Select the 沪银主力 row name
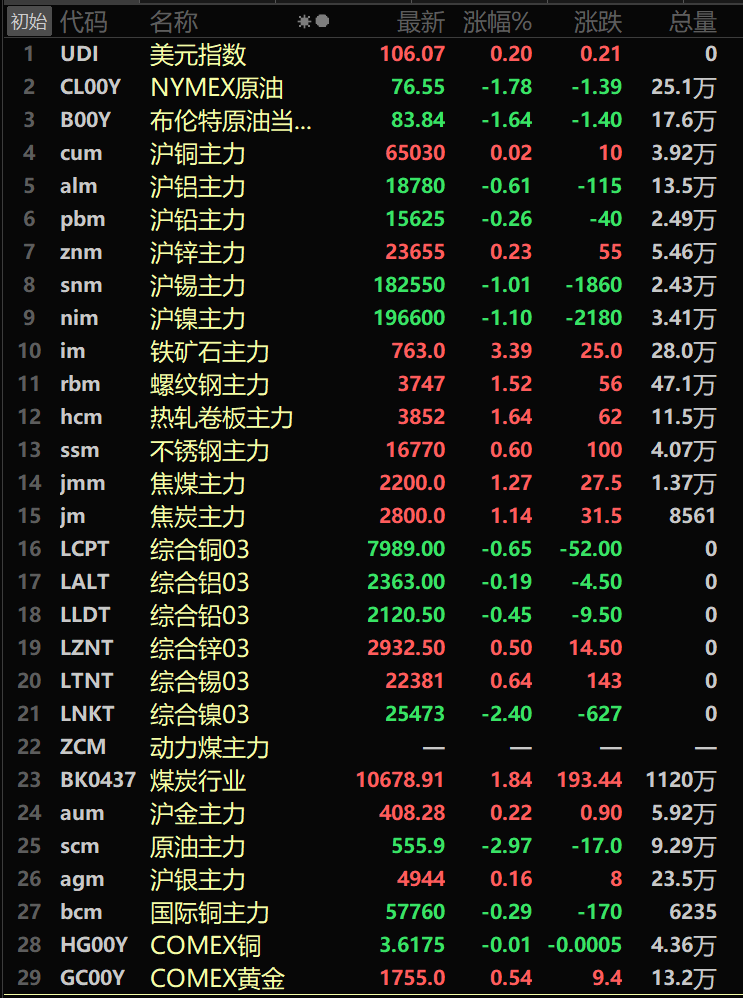The height and width of the screenshot is (998, 743). coord(198,880)
